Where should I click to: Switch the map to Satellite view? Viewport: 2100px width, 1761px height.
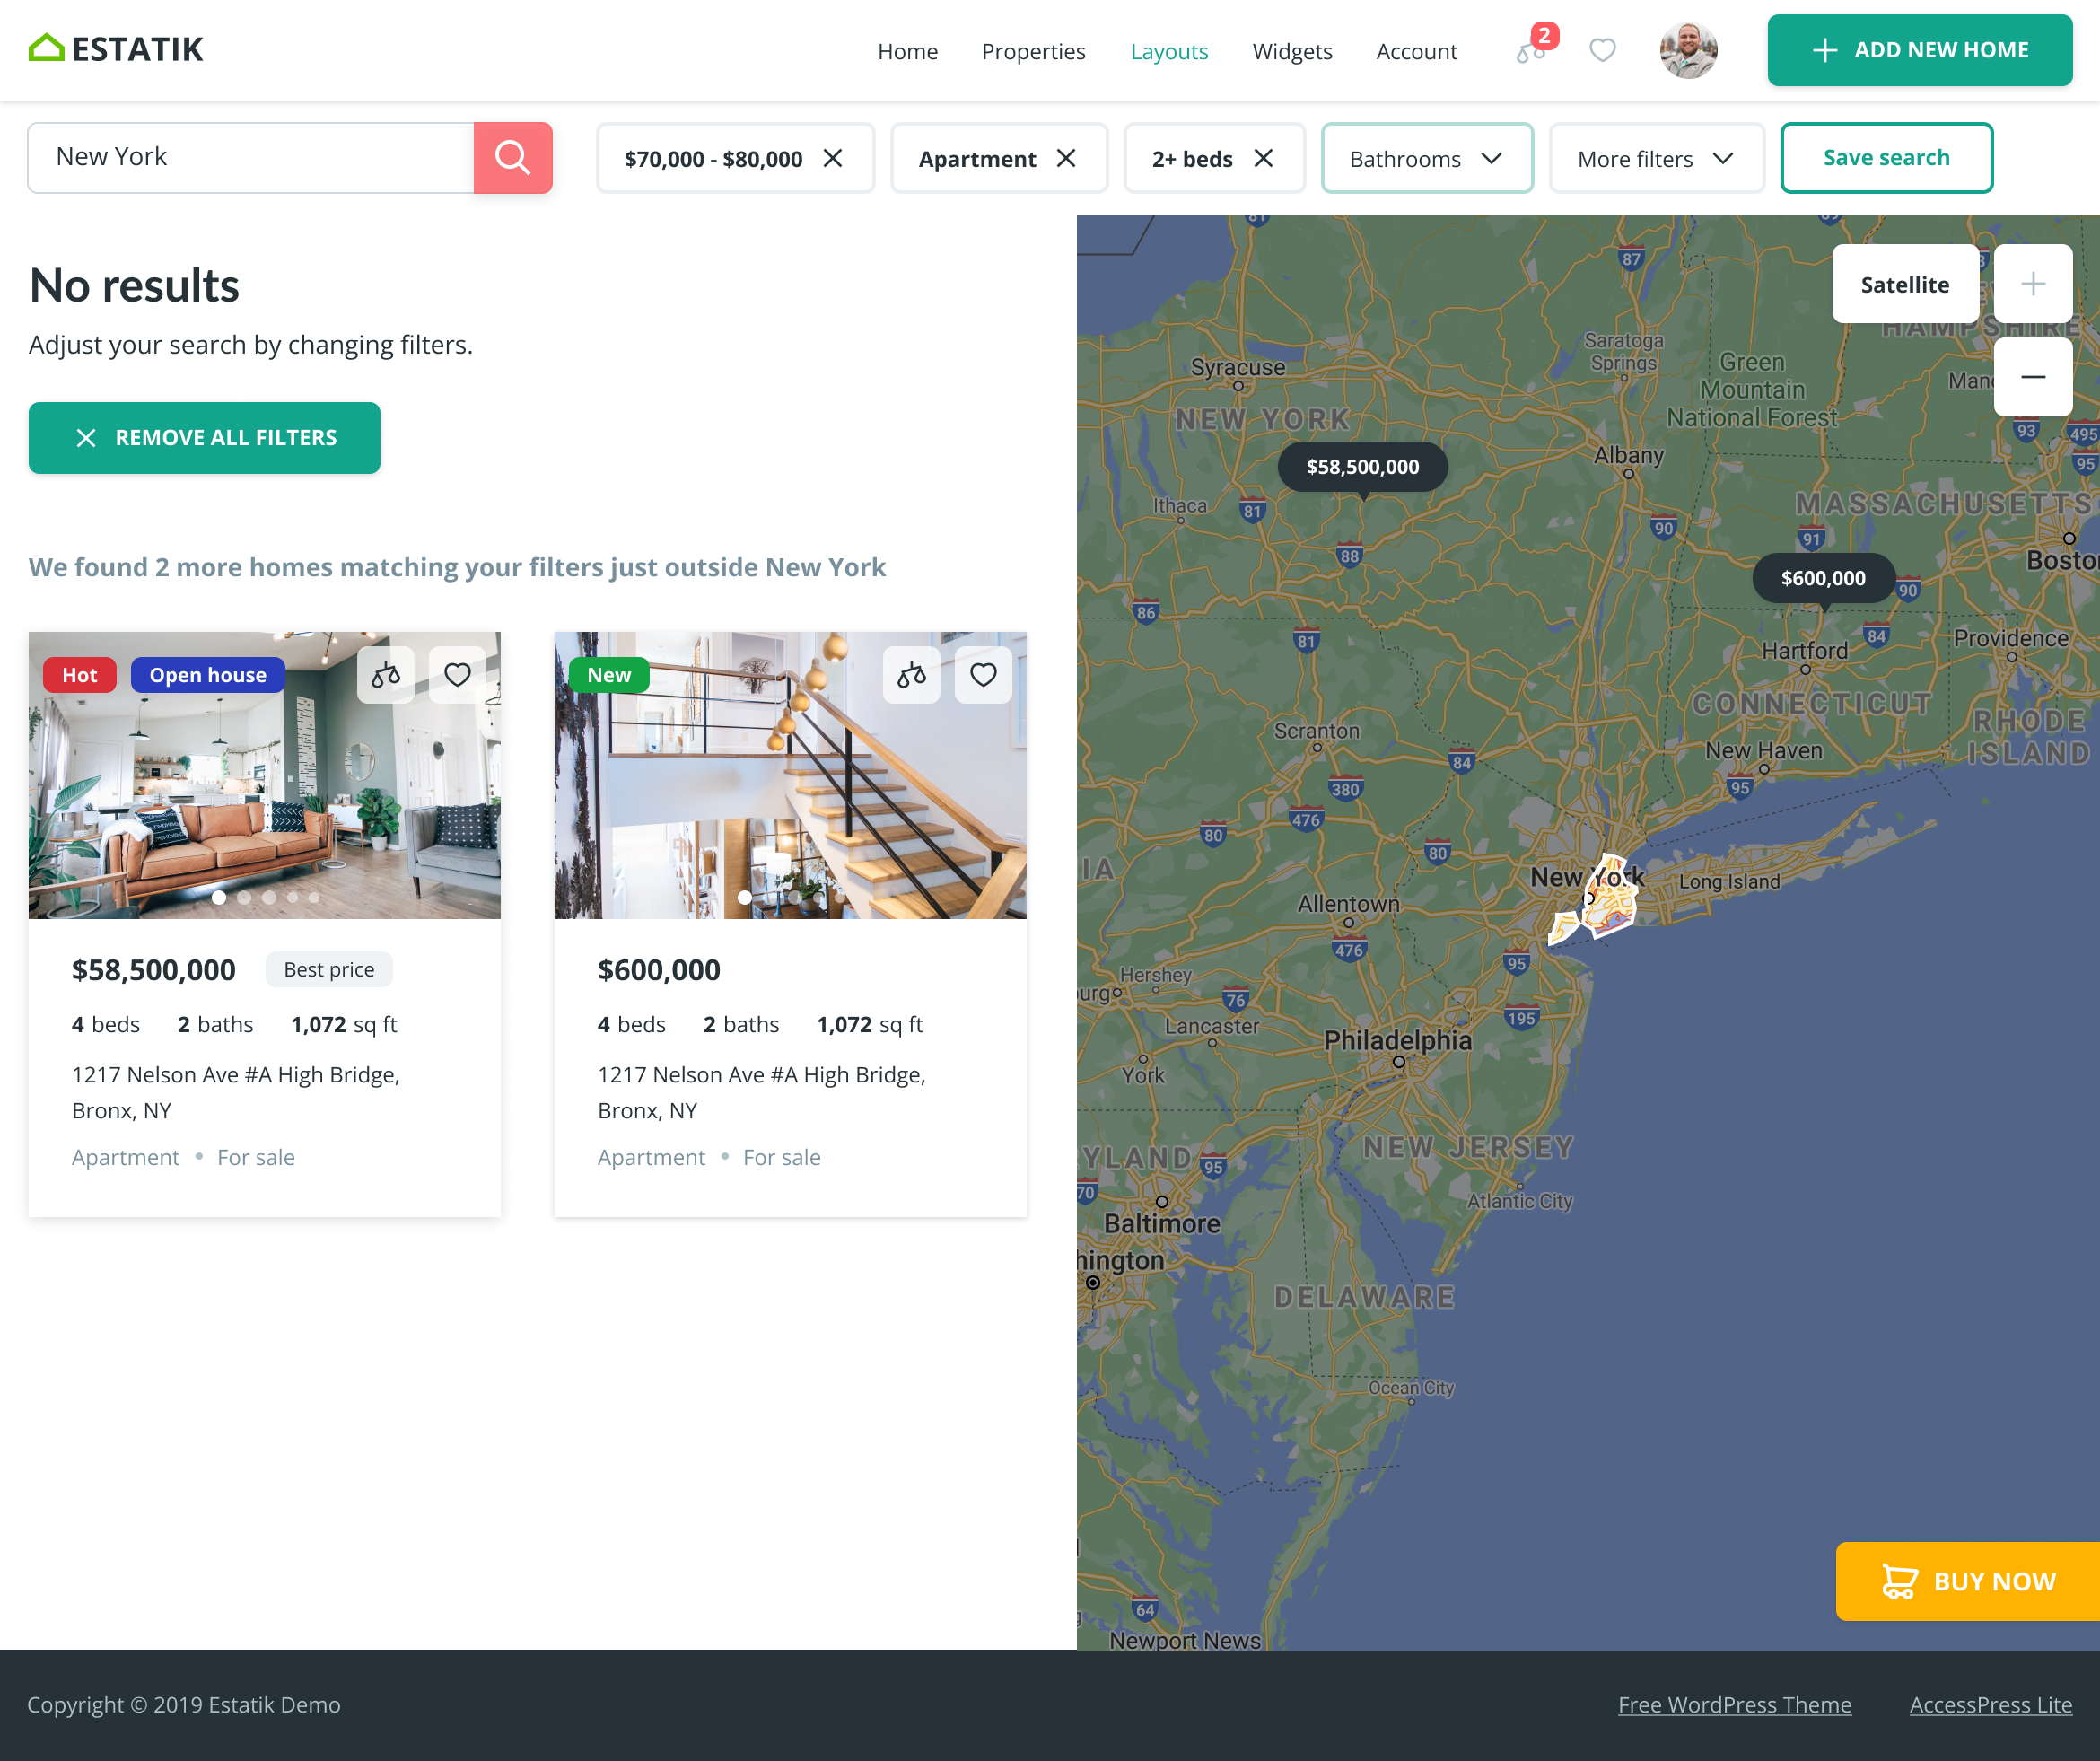tap(1904, 284)
